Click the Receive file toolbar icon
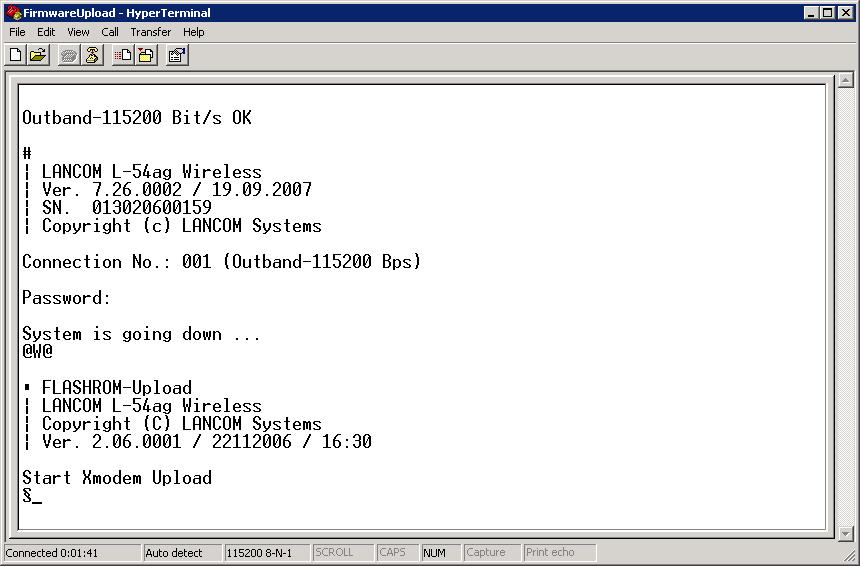Viewport: 860px width, 566px height. [x=146, y=56]
